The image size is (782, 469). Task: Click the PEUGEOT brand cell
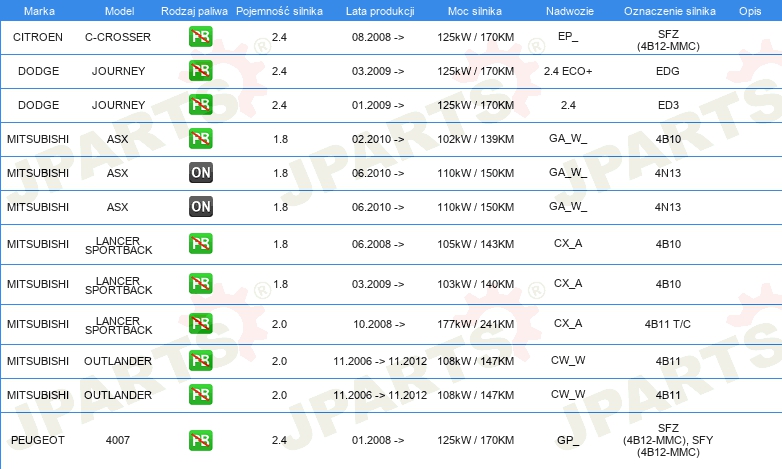(38, 440)
